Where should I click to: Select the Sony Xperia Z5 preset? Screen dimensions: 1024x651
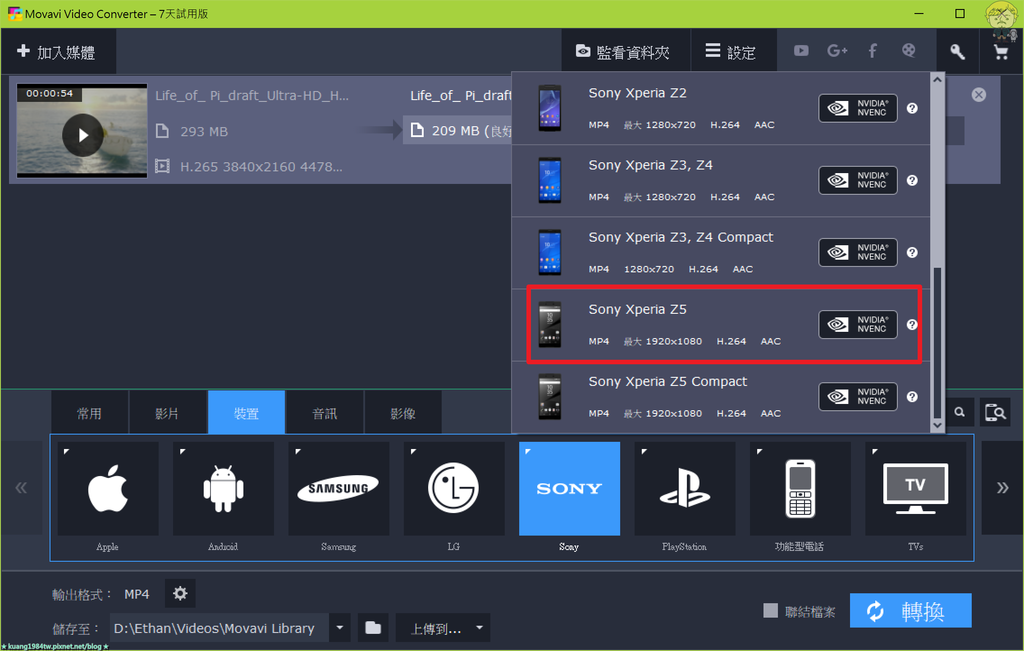(x=720, y=325)
